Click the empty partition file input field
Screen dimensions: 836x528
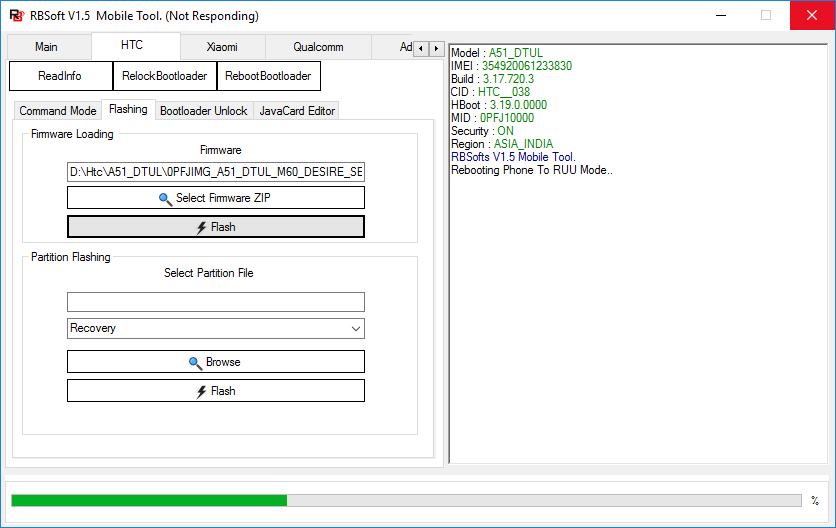tap(216, 302)
